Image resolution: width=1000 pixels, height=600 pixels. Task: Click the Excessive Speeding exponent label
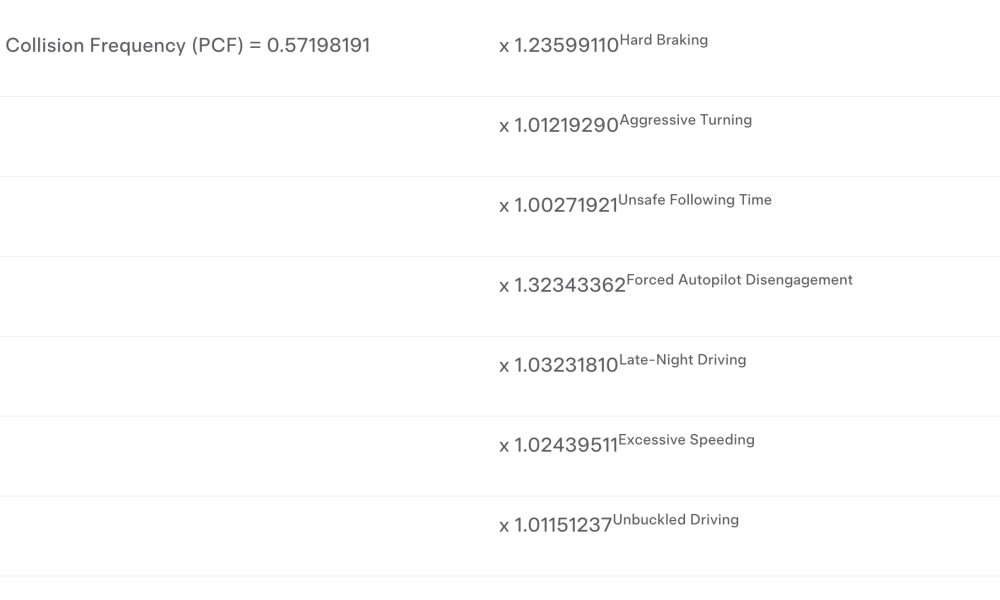(686, 440)
